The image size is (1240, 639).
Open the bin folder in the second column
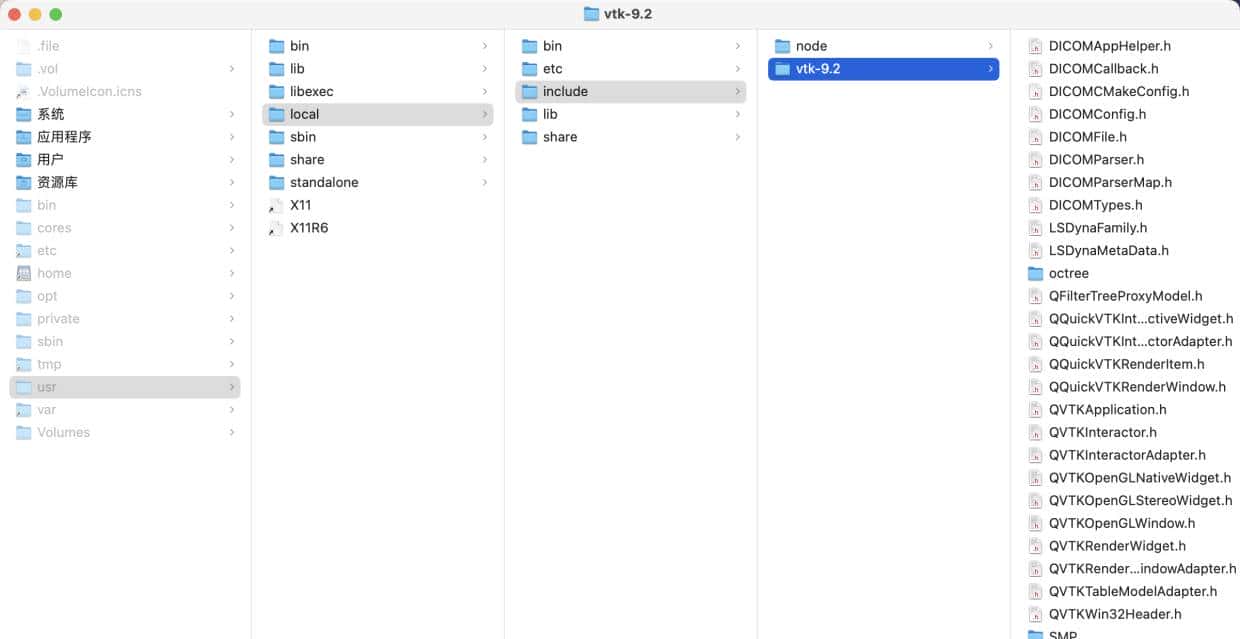299,45
